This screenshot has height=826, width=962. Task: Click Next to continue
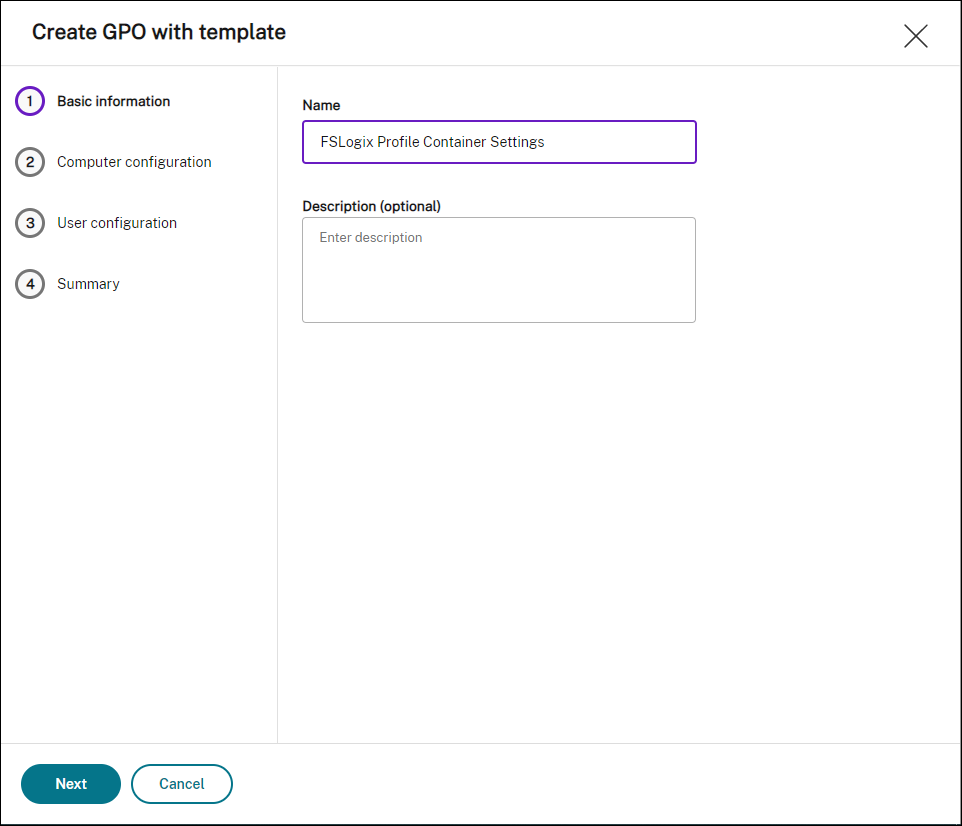tap(71, 784)
